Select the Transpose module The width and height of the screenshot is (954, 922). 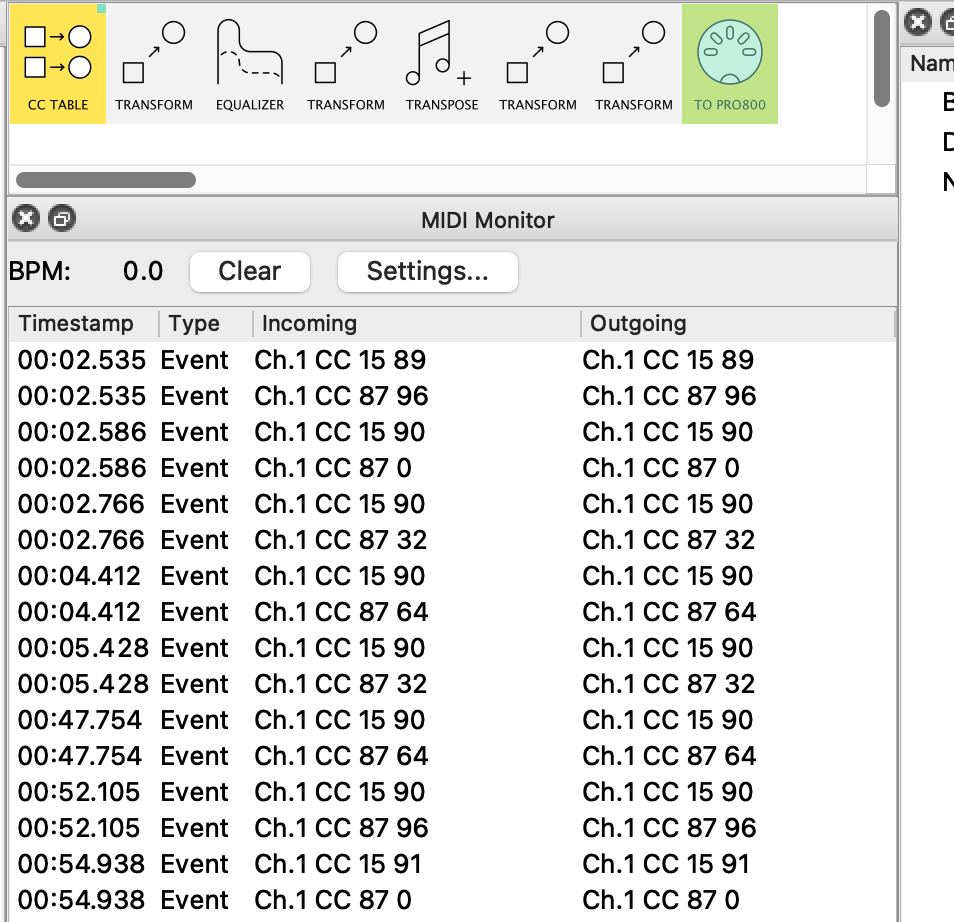tap(442, 64)
